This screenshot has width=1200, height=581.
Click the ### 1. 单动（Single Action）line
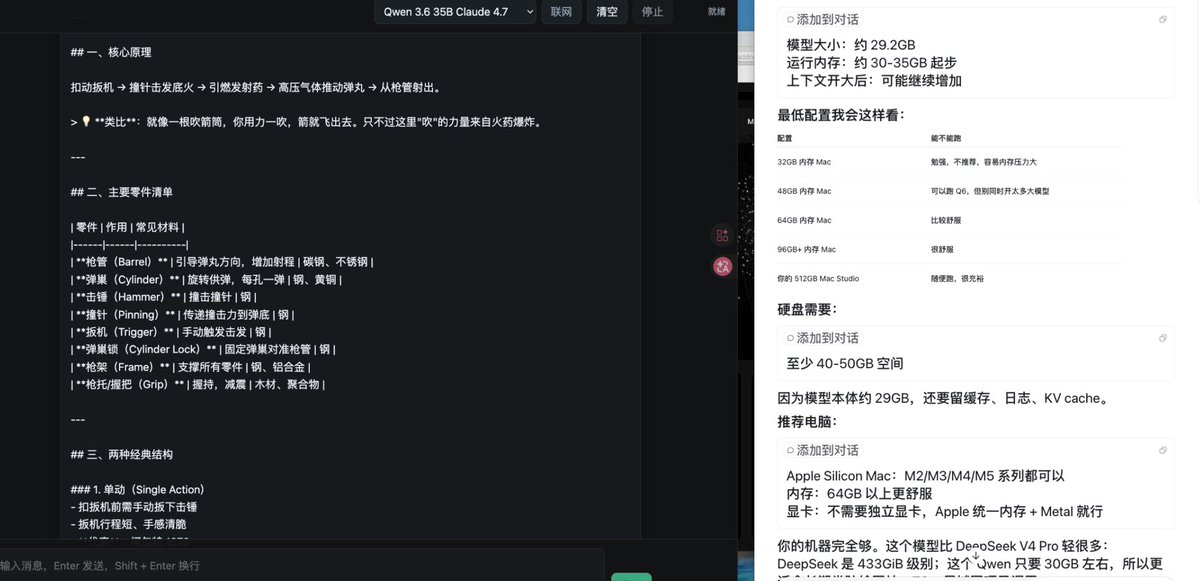138,489
